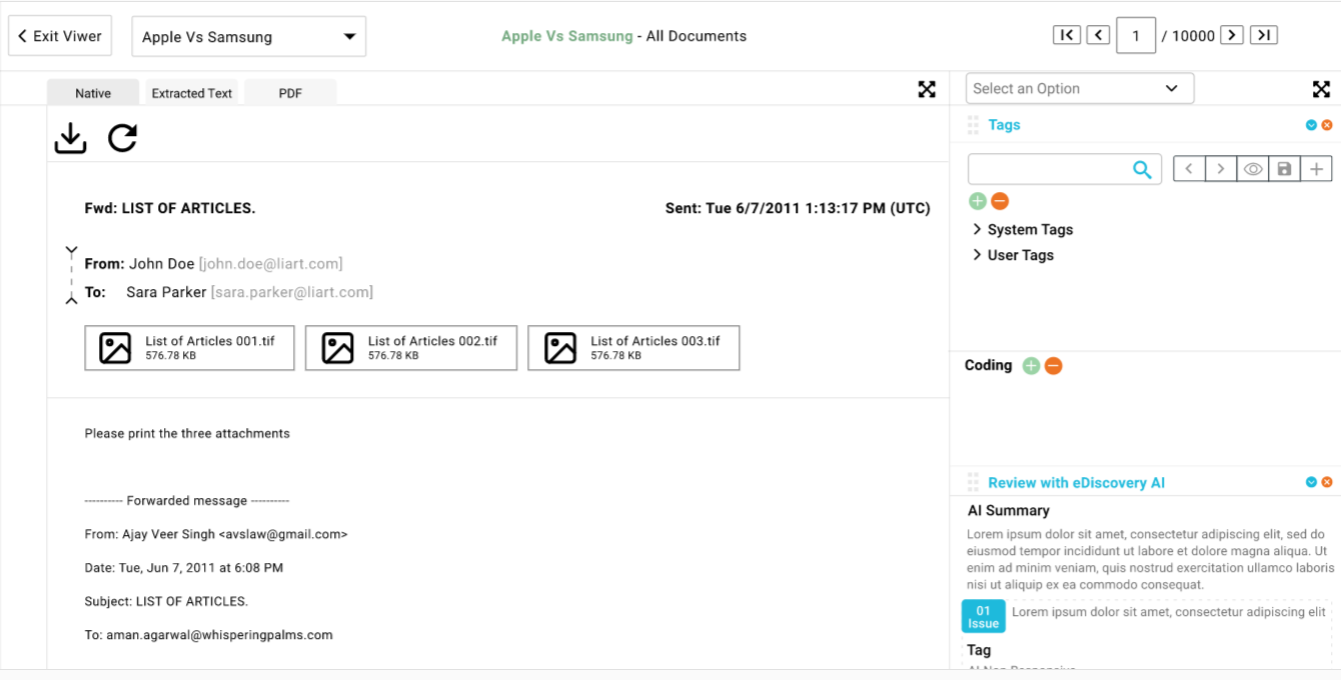Go to the last document

(x=1264, y=36)
